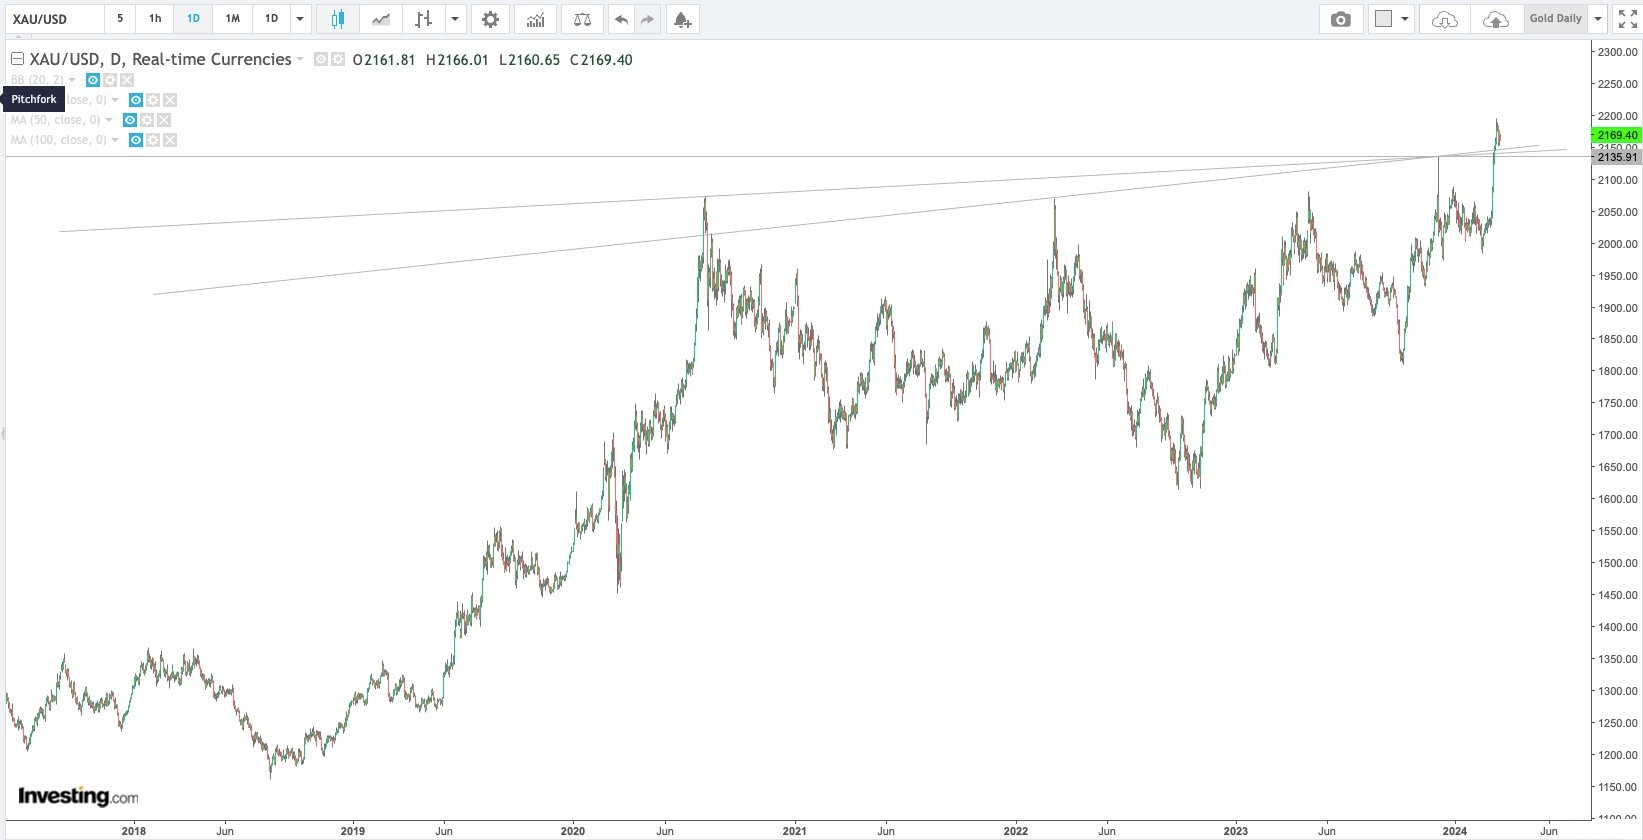This screenshot has width=1643, height=840.
Task: Click the grey 2135.91 horizontal line label
Action: coord(1616,157)
